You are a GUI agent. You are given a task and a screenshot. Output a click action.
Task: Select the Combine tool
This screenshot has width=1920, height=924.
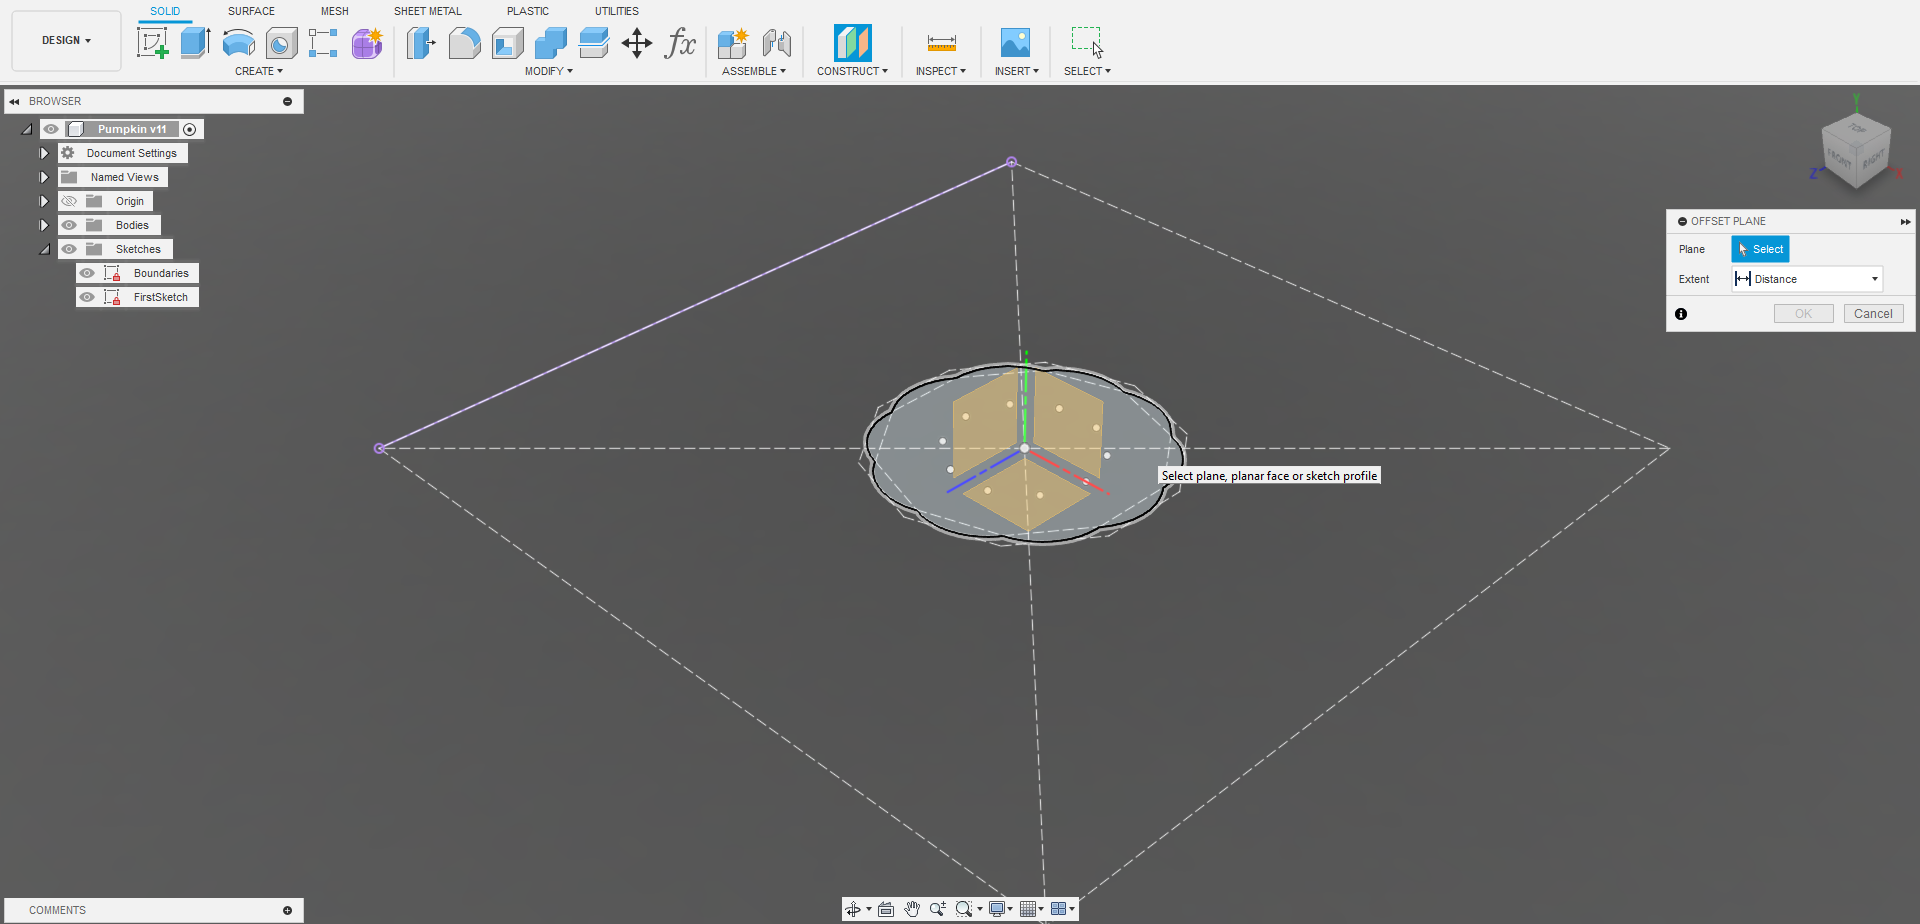[551, 43]
